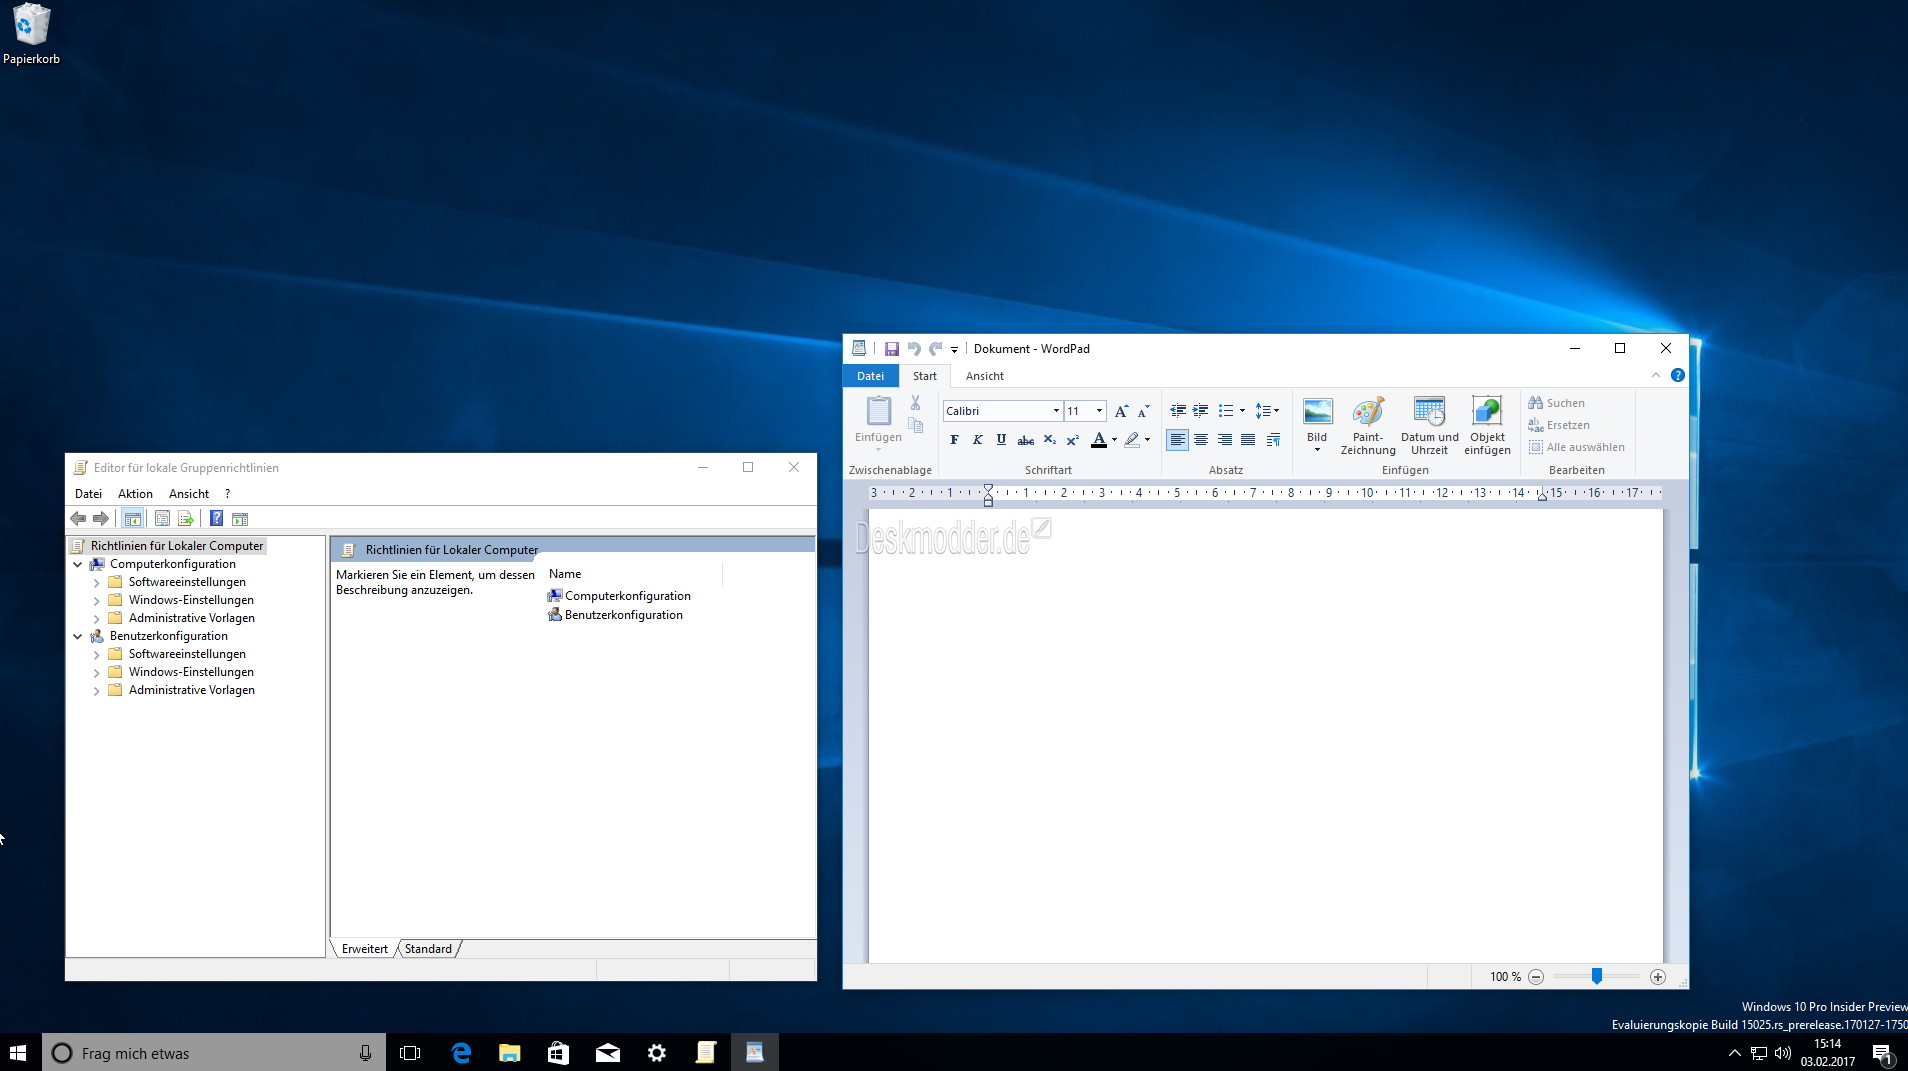Open the Datei menu in Group Policy Editor
Screen dimensions: 1908x1071
[88, 494]
